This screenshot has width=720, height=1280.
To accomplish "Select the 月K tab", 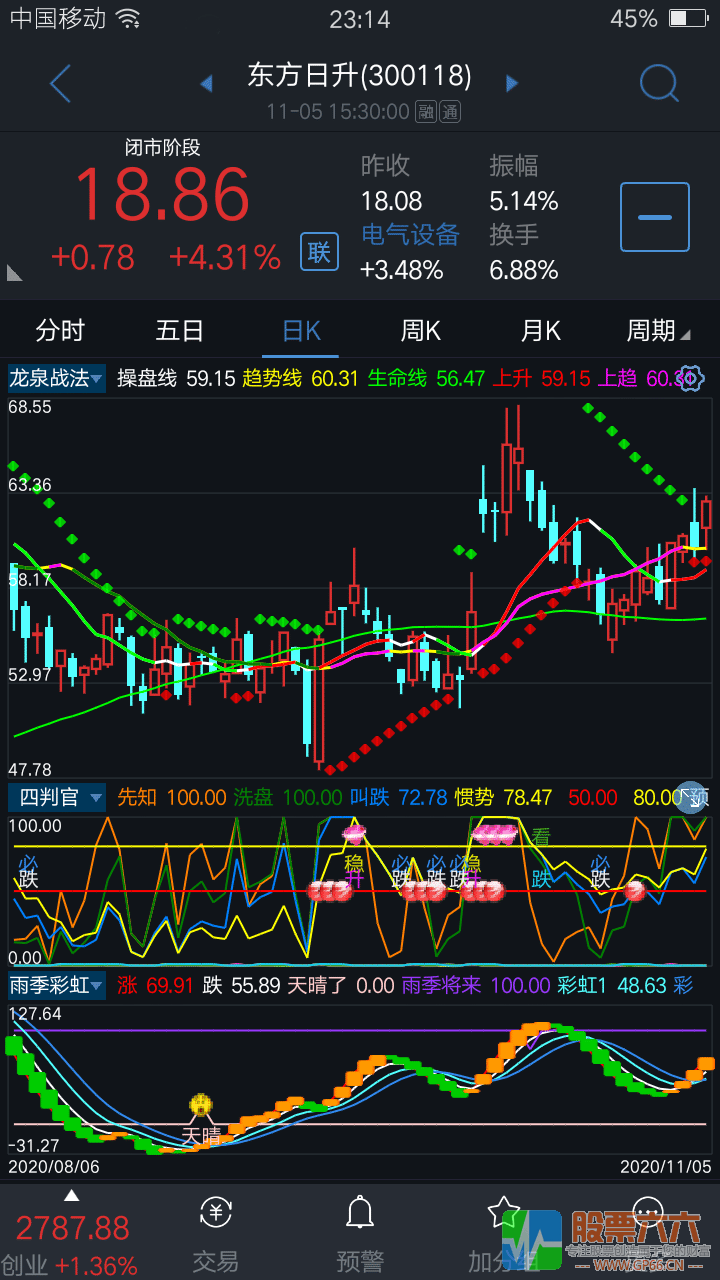I will tap(541, 330).
